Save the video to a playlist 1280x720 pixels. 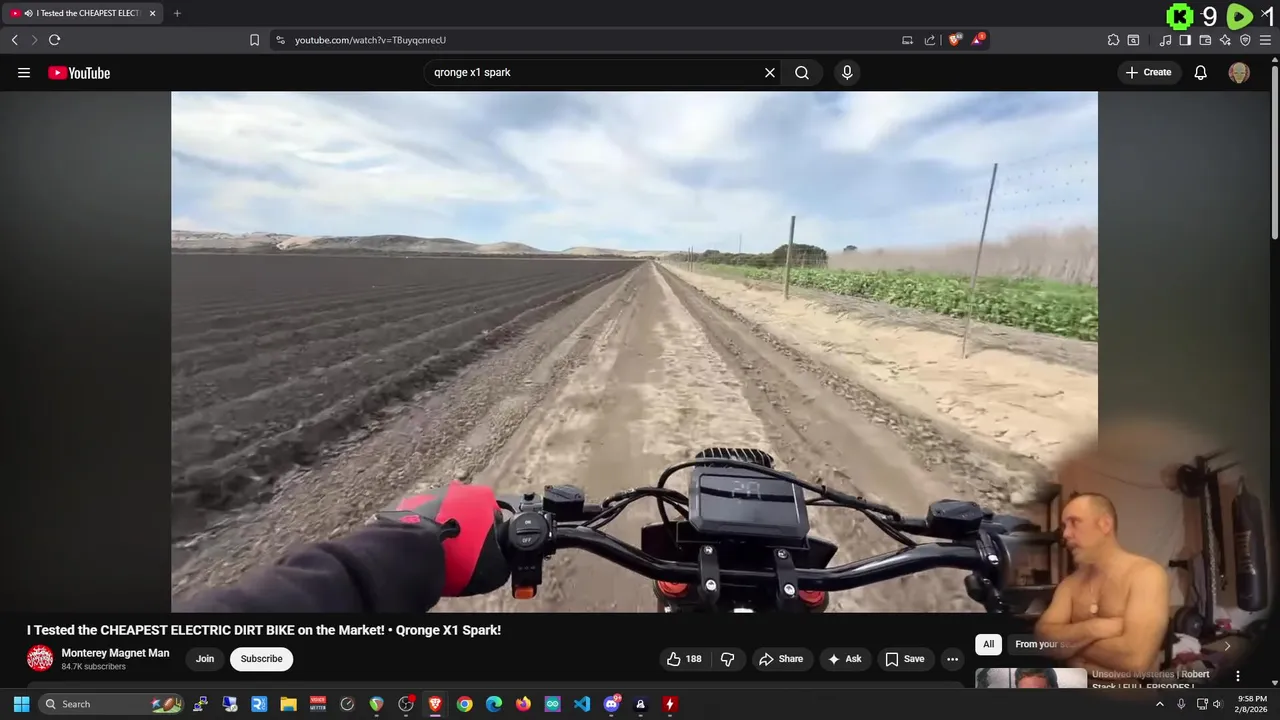click(904, 659)
